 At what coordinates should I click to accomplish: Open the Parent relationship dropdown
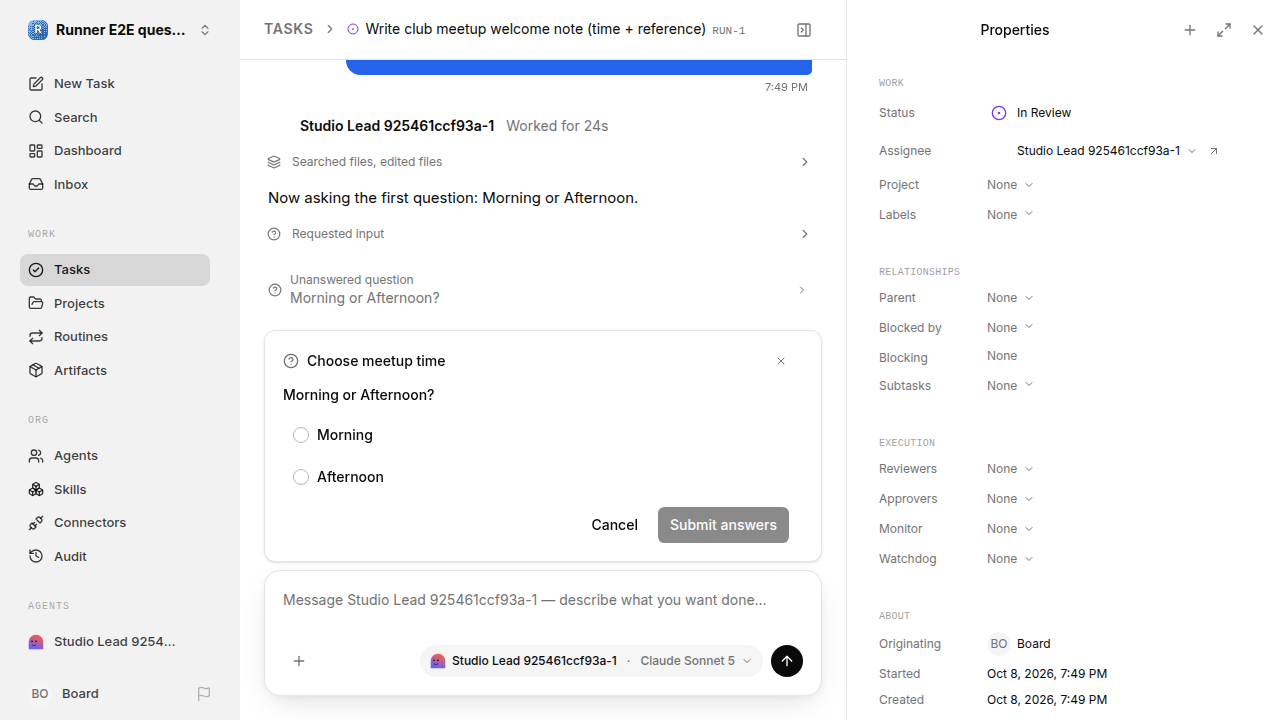[x=1010, y=298]
